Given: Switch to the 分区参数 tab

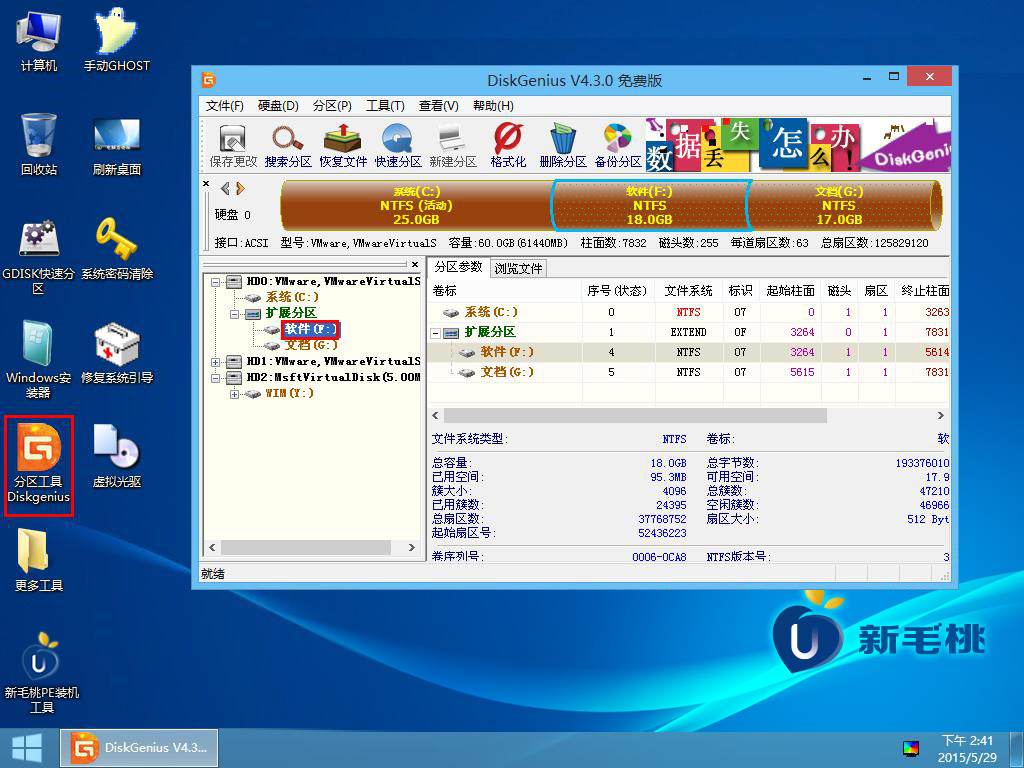Looking at the screenshot, I should 458,267.
